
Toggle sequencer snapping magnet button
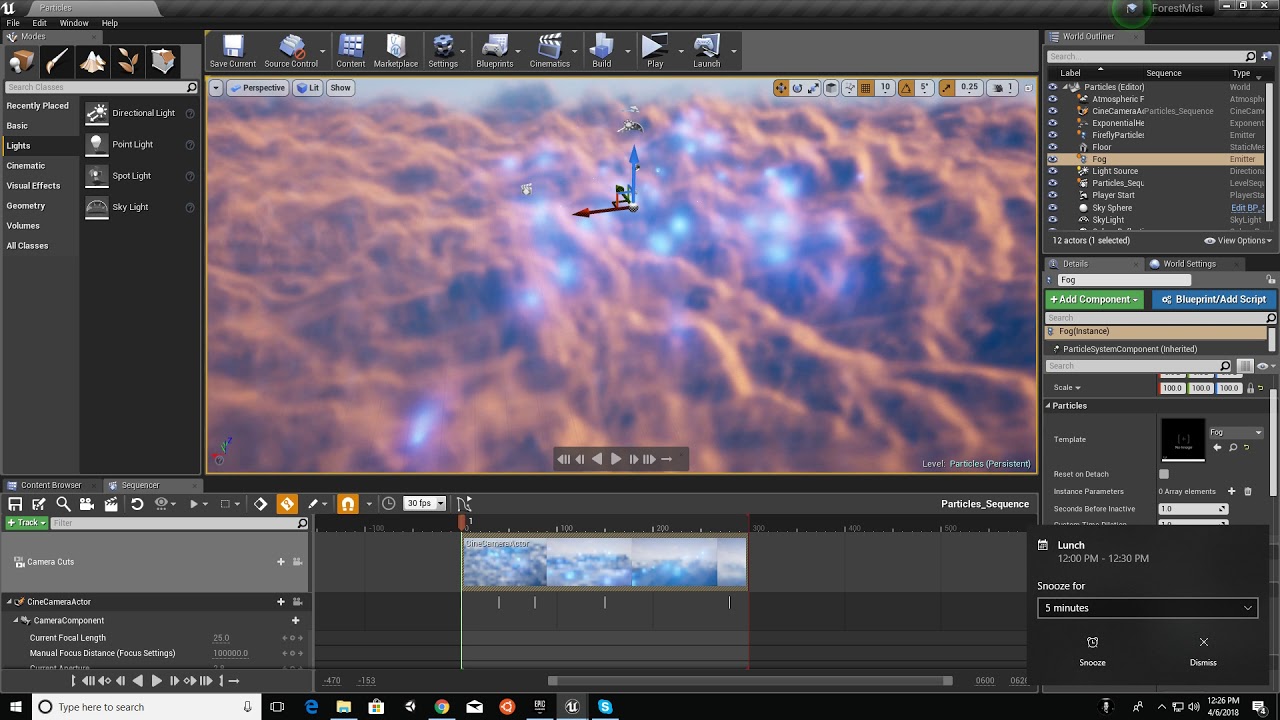click(x=348, y=504)
